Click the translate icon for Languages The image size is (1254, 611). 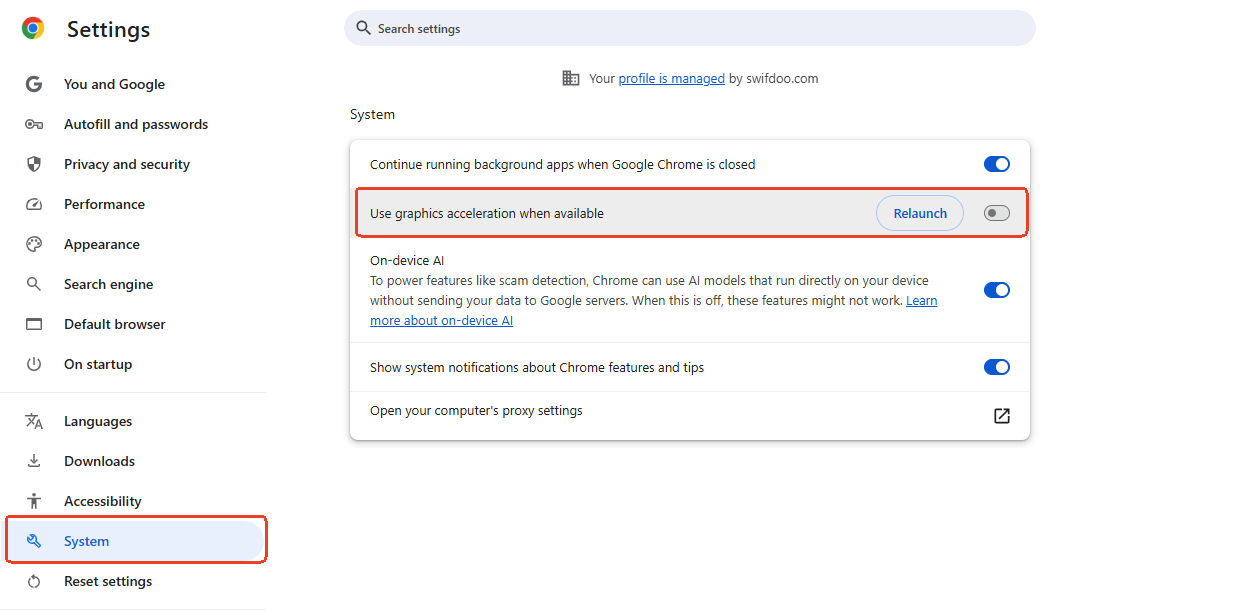pyautogui.click(x=34, y=421)
